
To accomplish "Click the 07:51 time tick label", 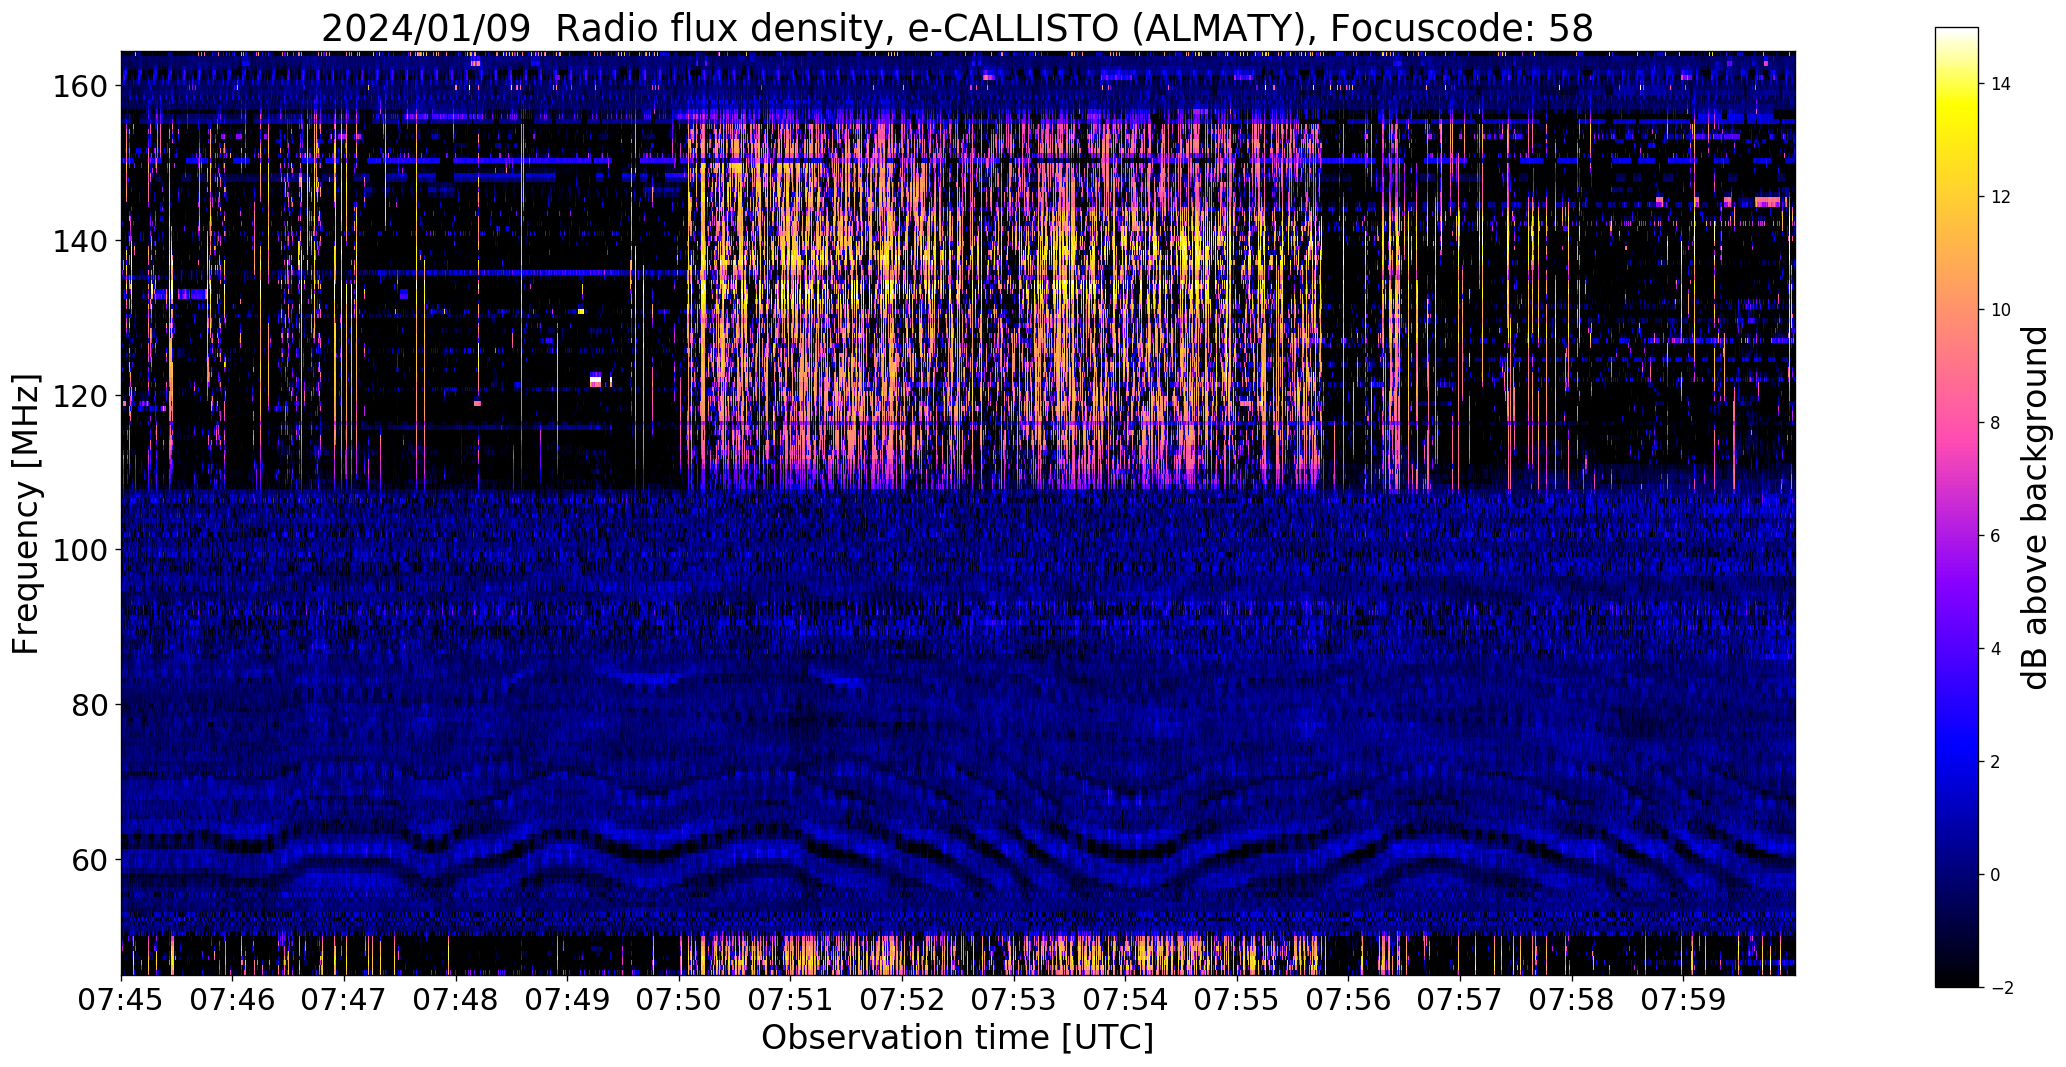I will point(791,998).
